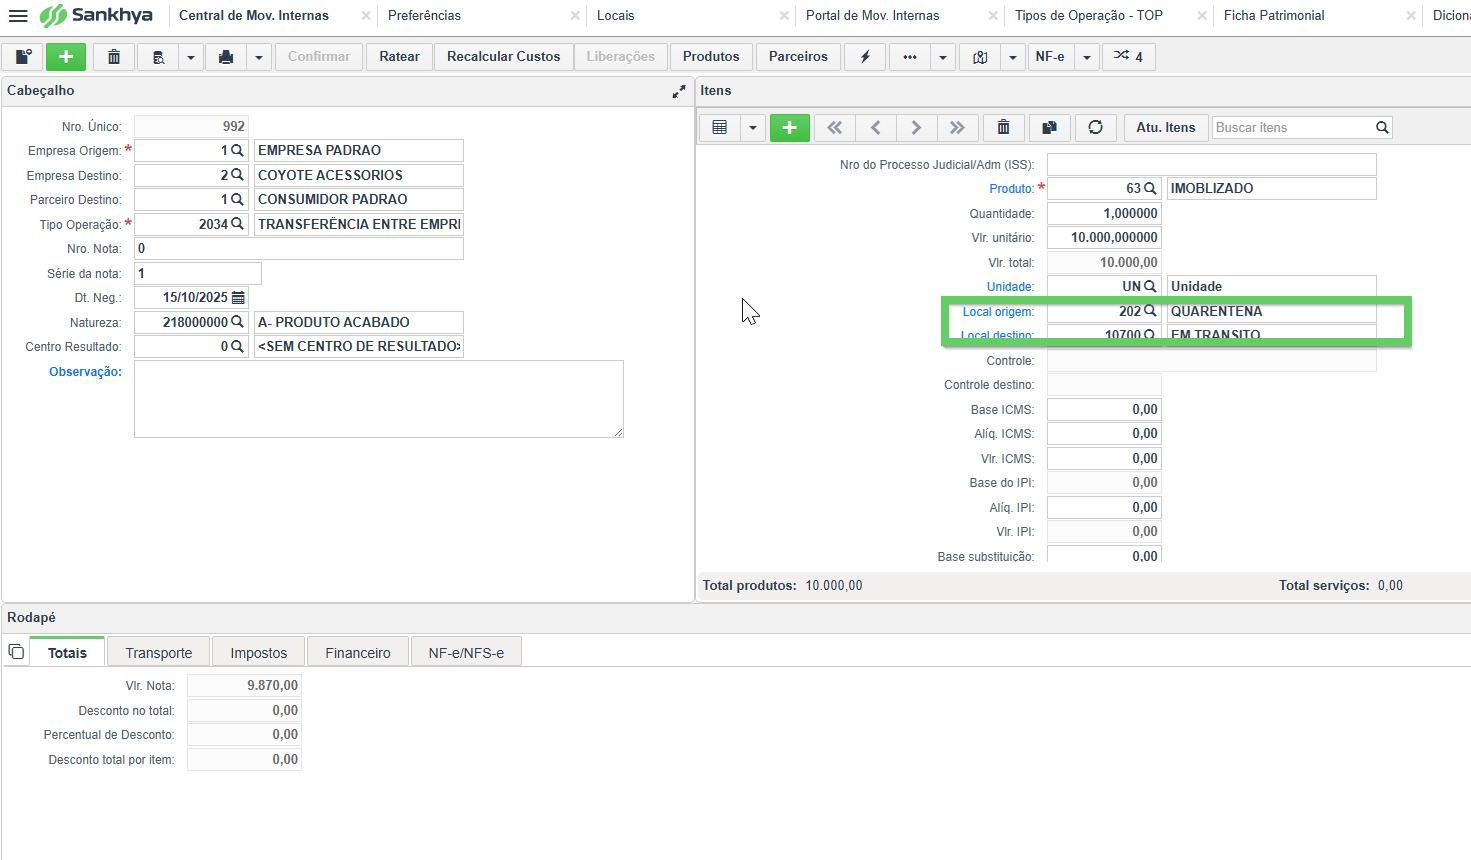The image size is (1471, 860).
Task: Click the duplicate item icon in Itens toolbar
Action: [1049, 128]
